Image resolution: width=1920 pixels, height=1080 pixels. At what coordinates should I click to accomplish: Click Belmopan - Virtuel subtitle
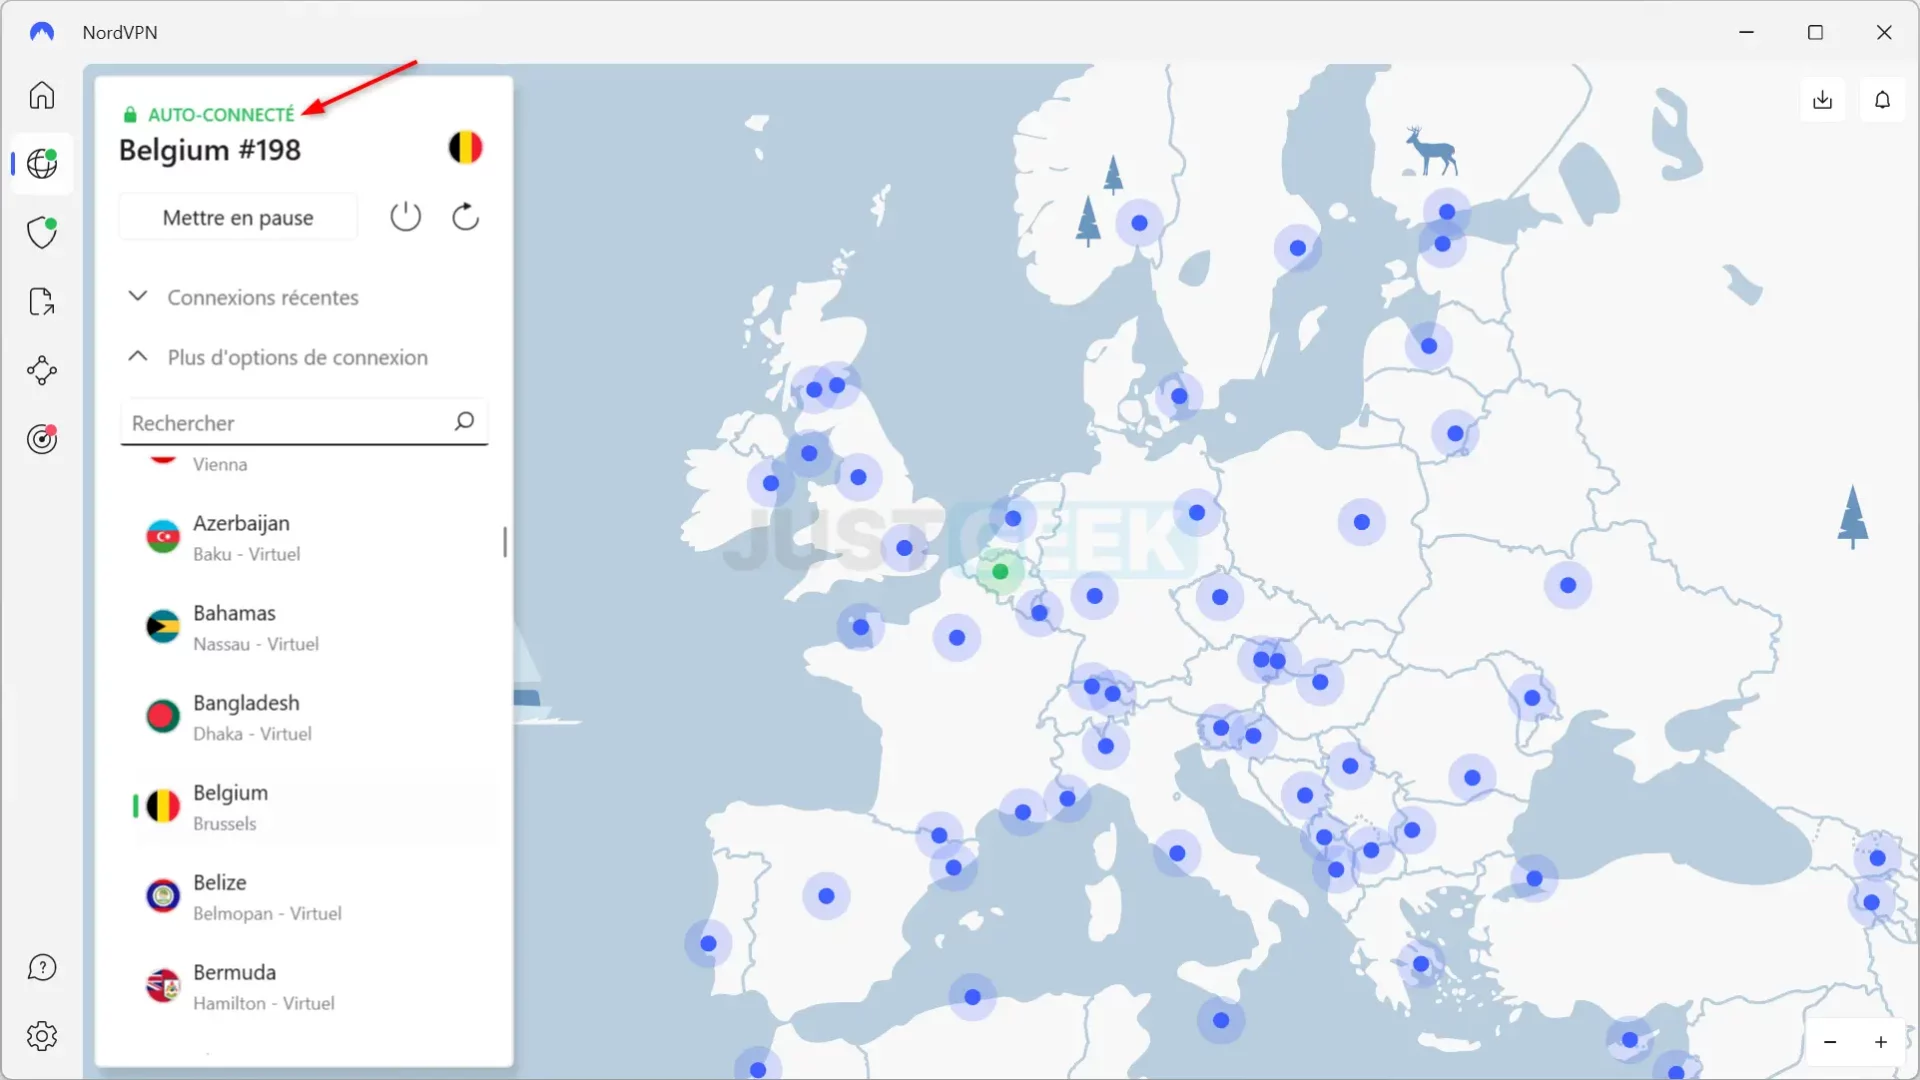tap(267, 914)
